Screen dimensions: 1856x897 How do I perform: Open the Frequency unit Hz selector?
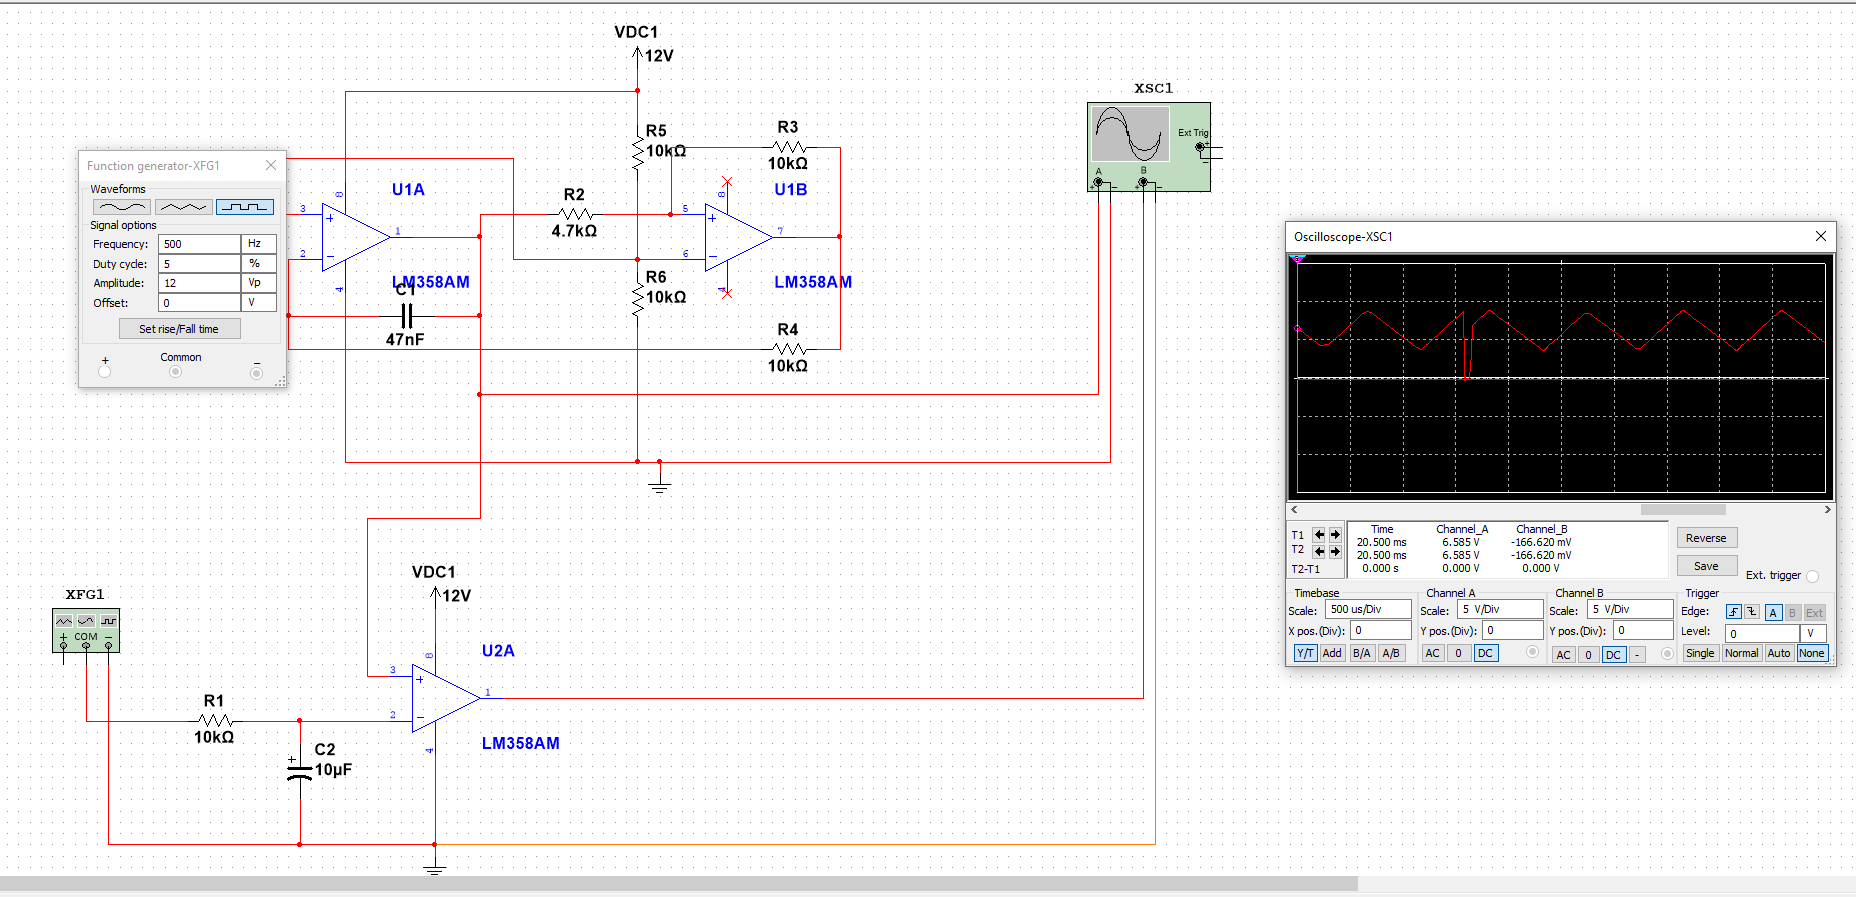[258, 244]
